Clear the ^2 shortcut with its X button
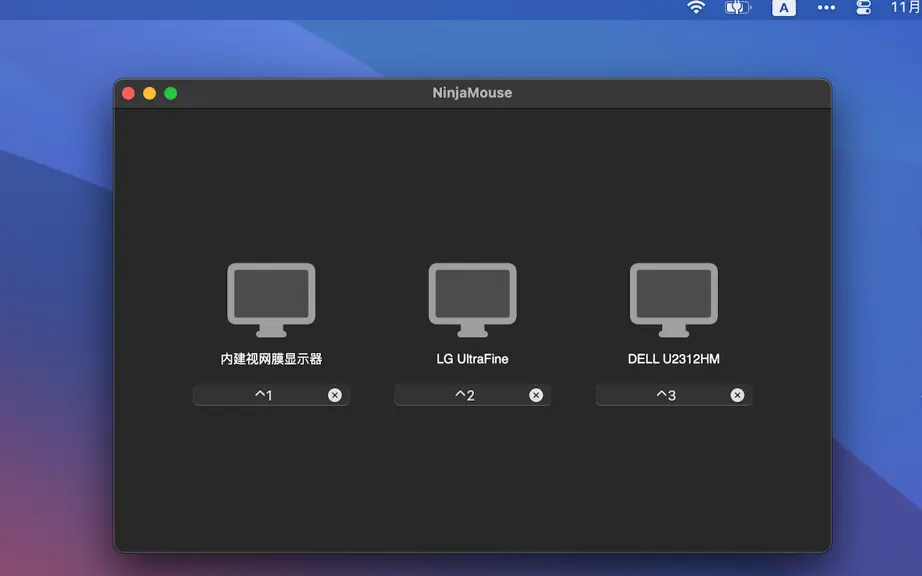This screenshot has width=922, height=576. pos(536,395)
